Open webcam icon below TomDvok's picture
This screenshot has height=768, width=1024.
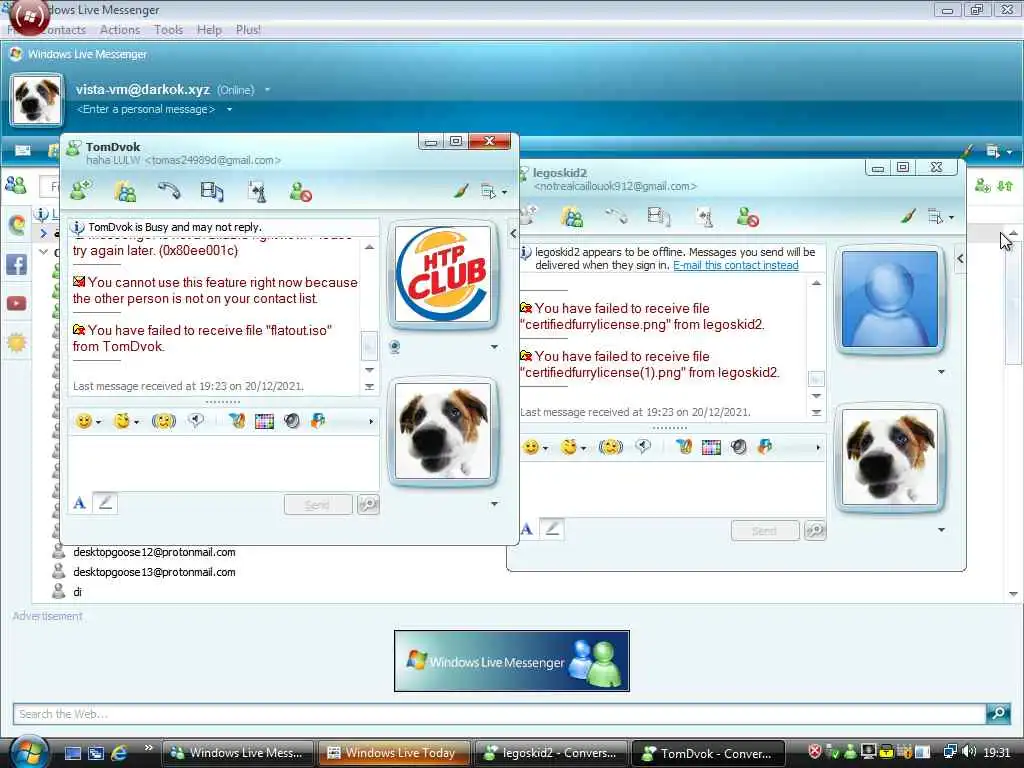pyautogui.click(x=394, y=347)
